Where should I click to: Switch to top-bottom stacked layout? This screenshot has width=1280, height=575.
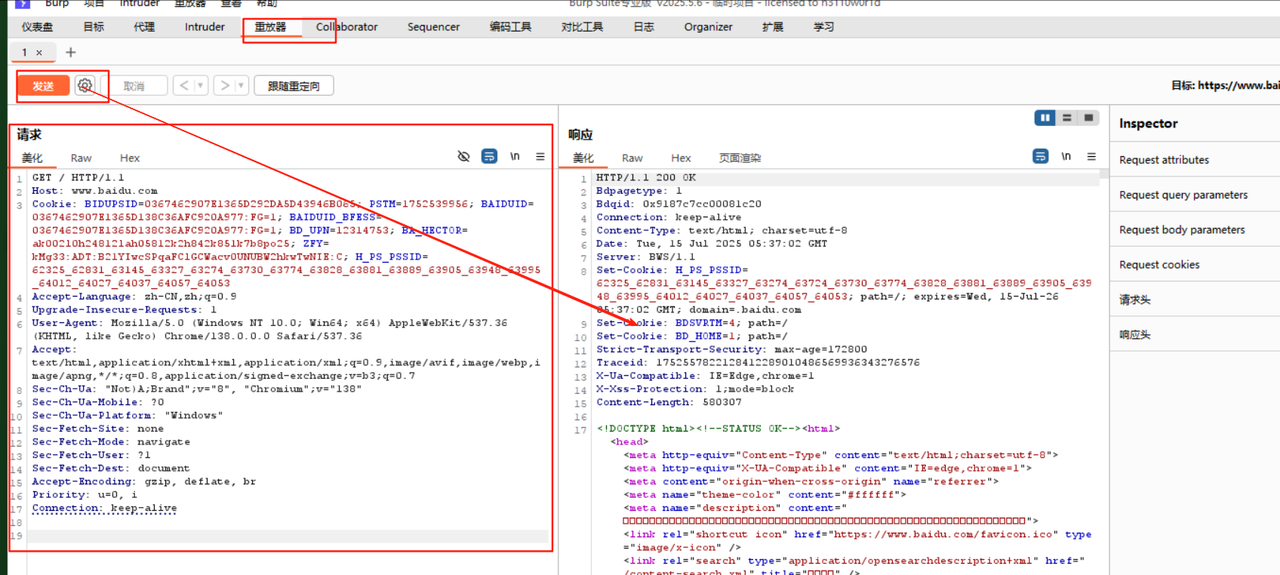[x=1067, y=118]
